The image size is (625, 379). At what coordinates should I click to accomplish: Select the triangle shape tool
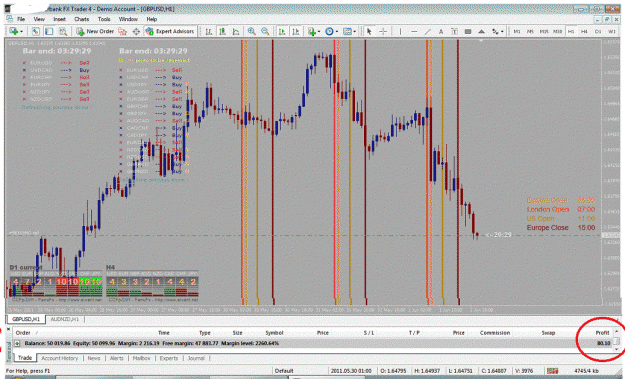[x=482, y=31]
